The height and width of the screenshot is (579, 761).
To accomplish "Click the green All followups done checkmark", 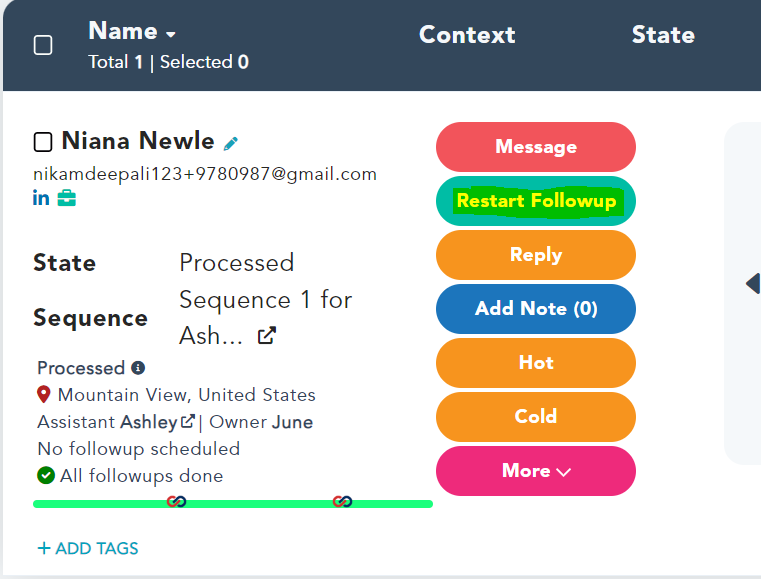I will coord(45,476).
